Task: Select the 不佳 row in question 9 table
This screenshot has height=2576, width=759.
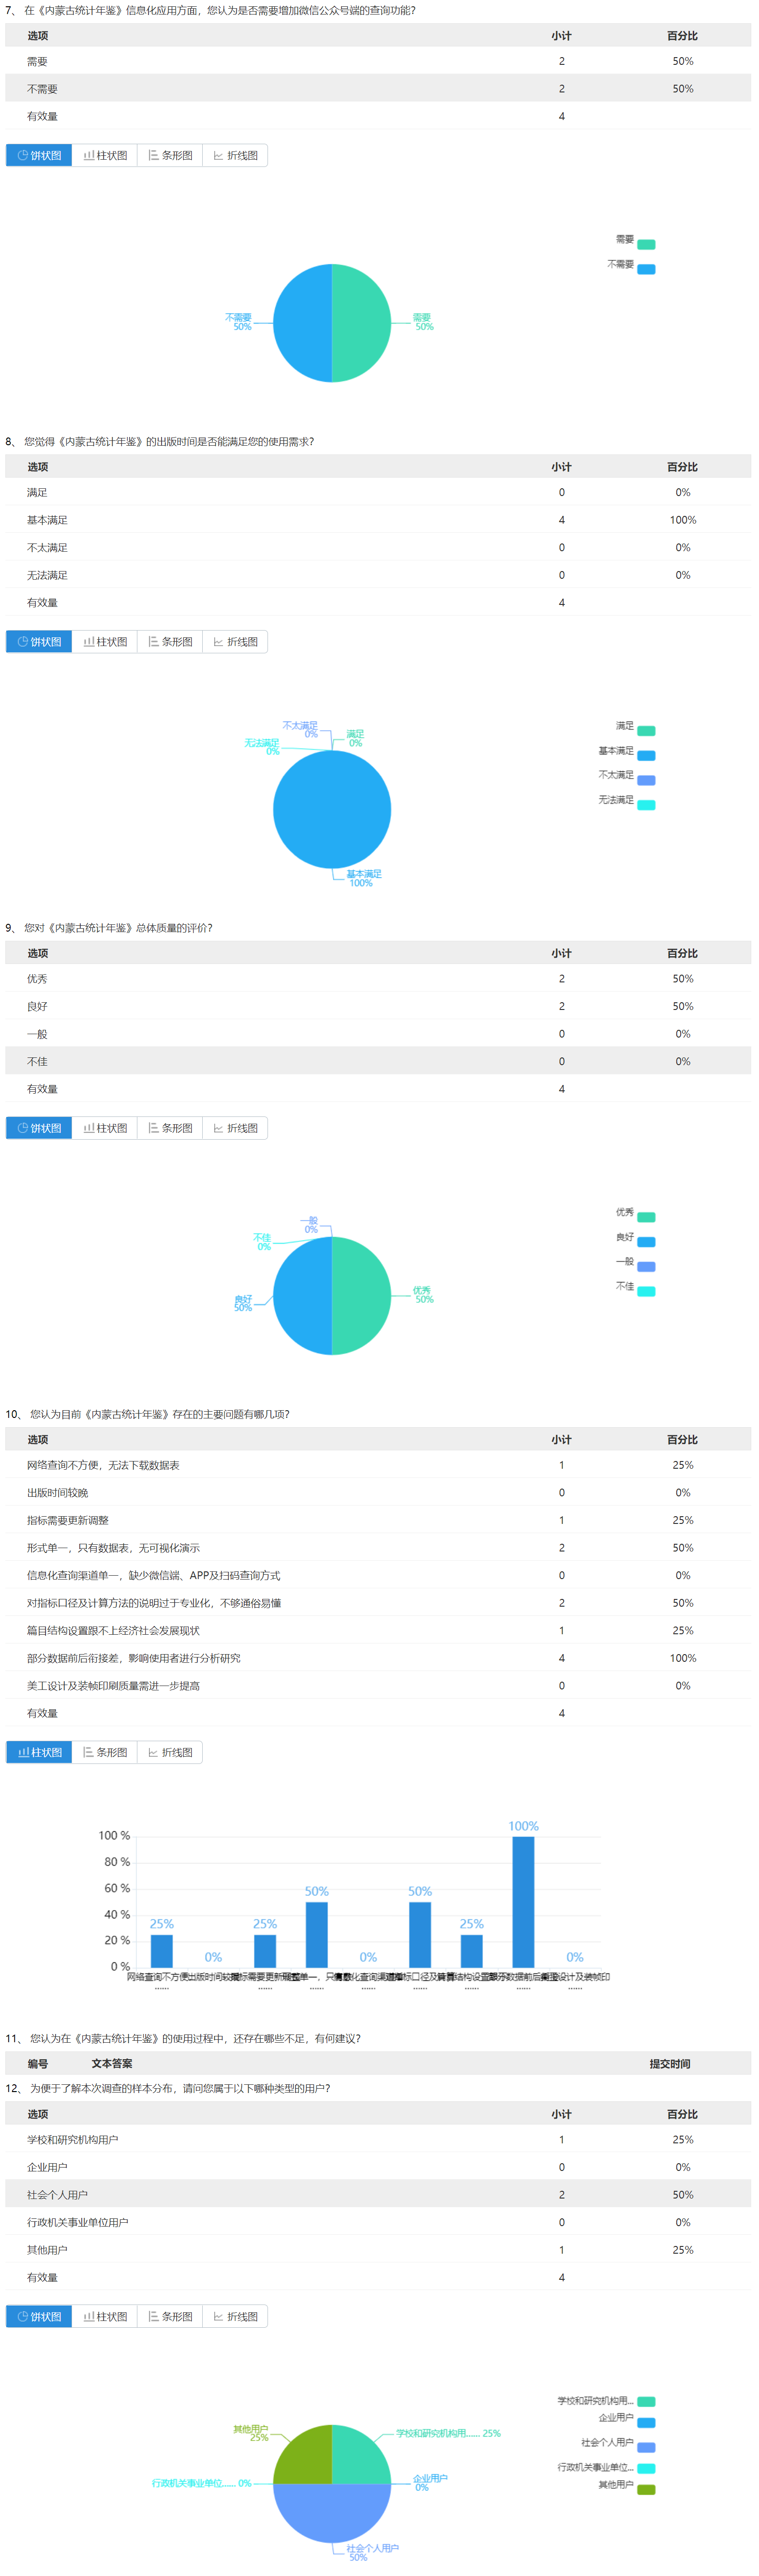Action: point(378,1061)
